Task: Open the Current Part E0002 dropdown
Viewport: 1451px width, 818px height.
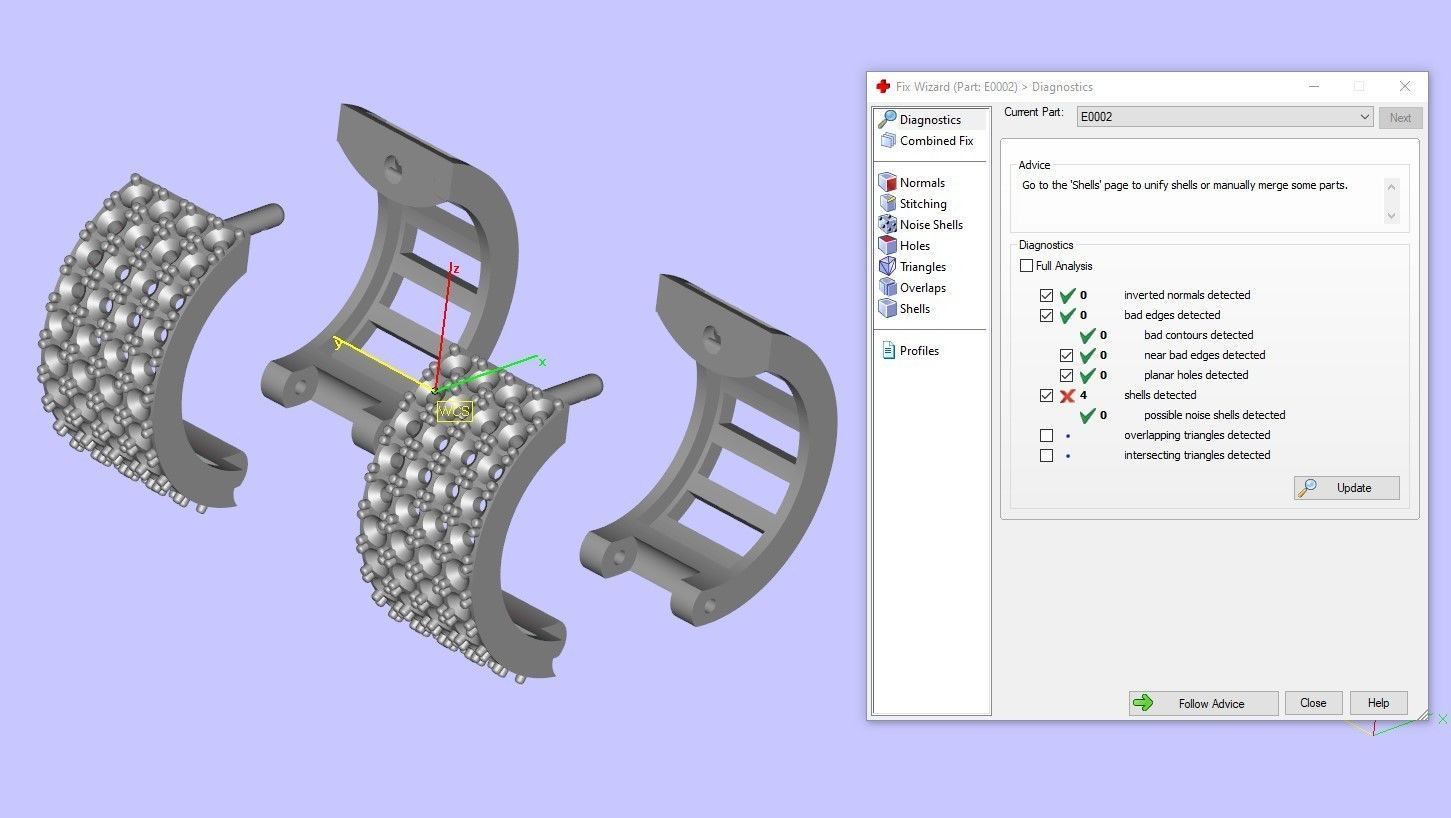Action: tap(1224, 117)
